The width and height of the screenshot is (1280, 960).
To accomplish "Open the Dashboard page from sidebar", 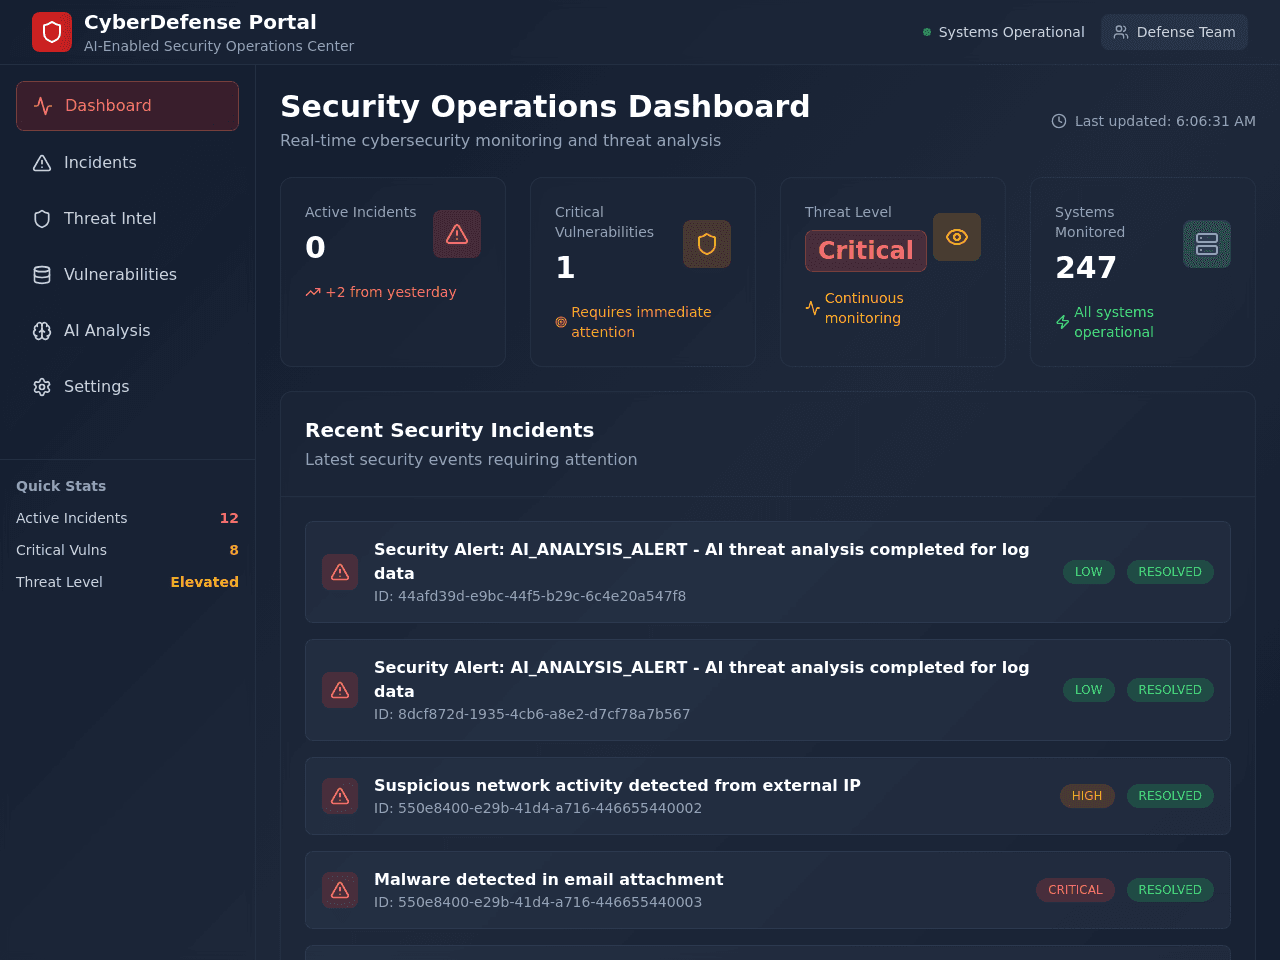I will tap(127, 106).
